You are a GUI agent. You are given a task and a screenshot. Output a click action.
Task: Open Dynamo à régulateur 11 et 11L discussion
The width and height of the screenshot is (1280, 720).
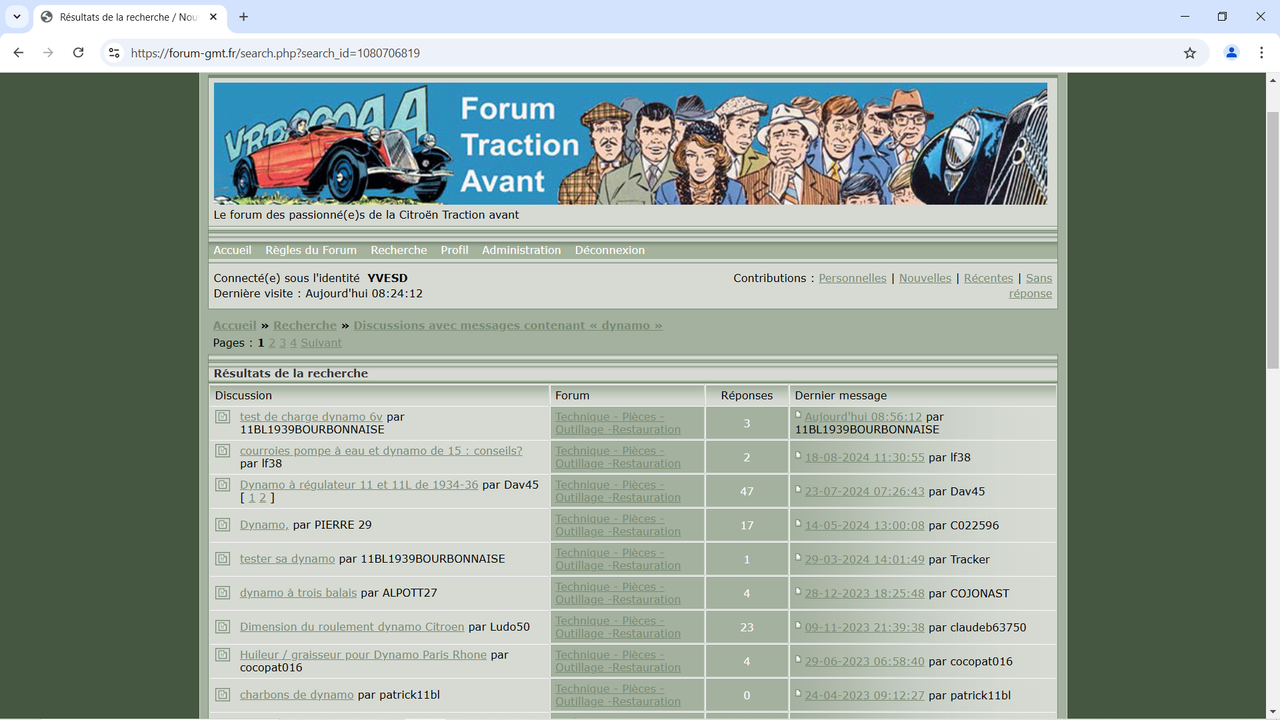tap(359, 485)
